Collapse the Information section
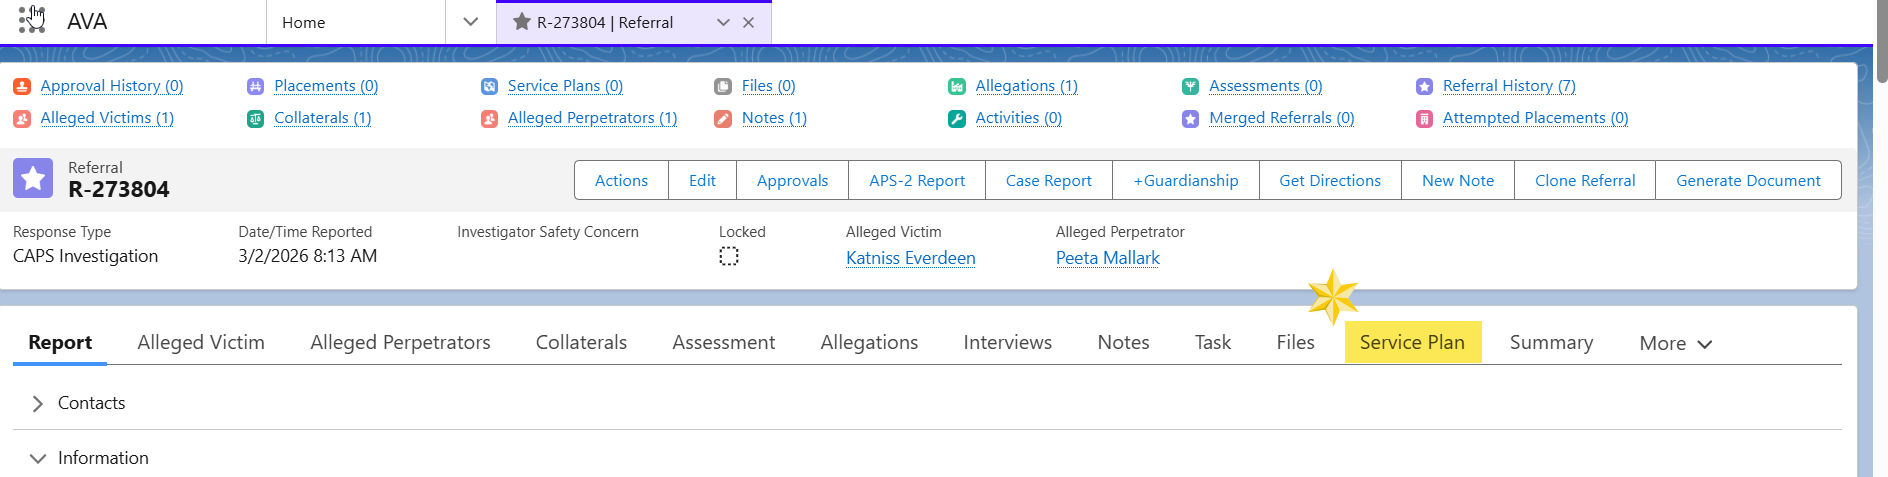This screenshot has height=477, width=1888. [38, 458]
